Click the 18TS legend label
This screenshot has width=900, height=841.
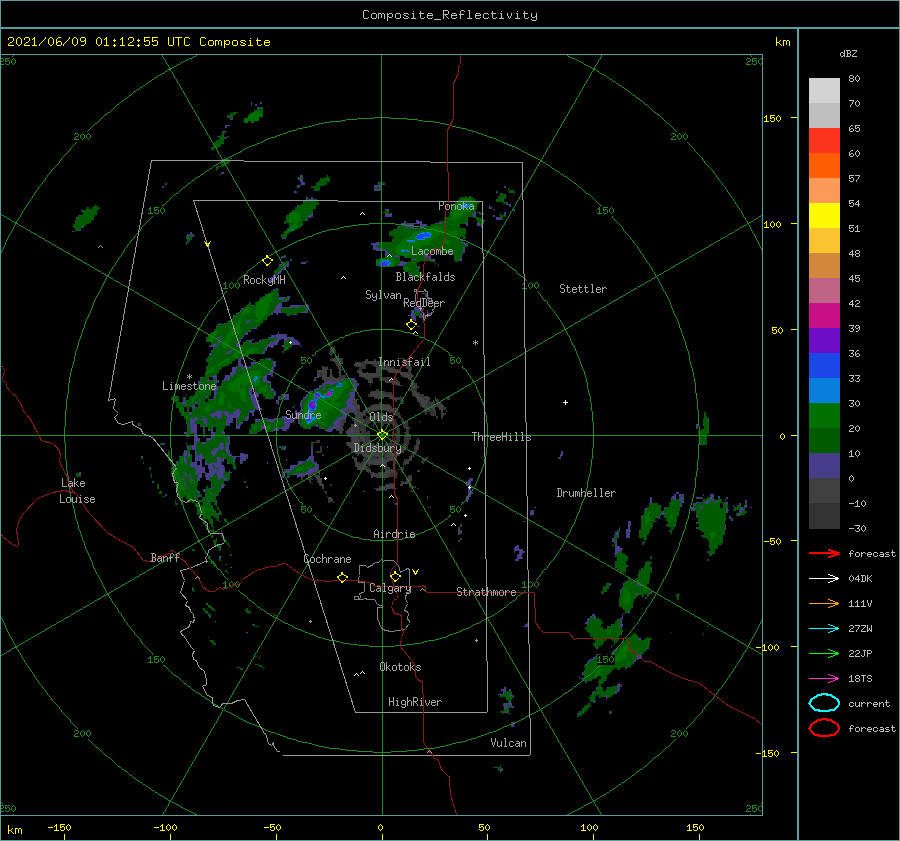(860, 679)
